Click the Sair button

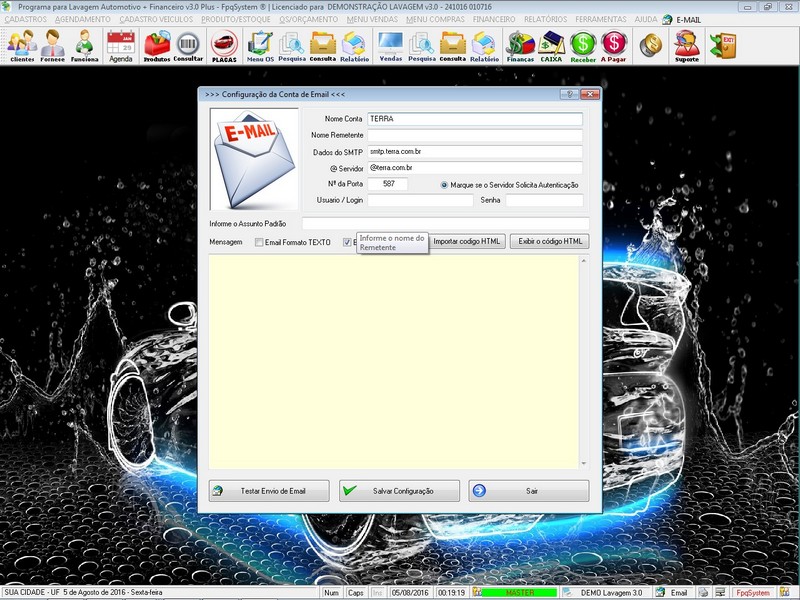529,491
